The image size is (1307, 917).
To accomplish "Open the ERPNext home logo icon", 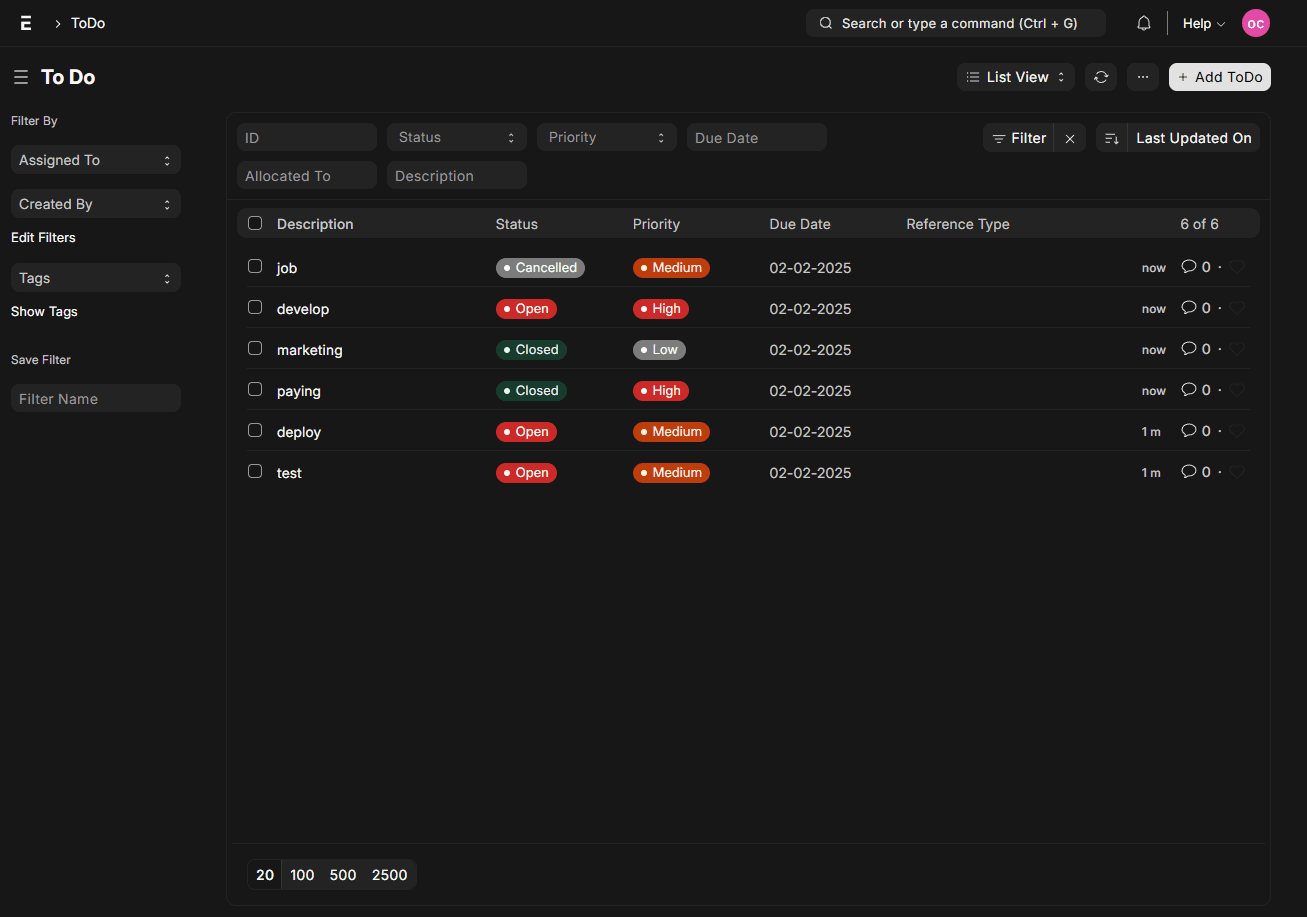I will coord(26,23).
